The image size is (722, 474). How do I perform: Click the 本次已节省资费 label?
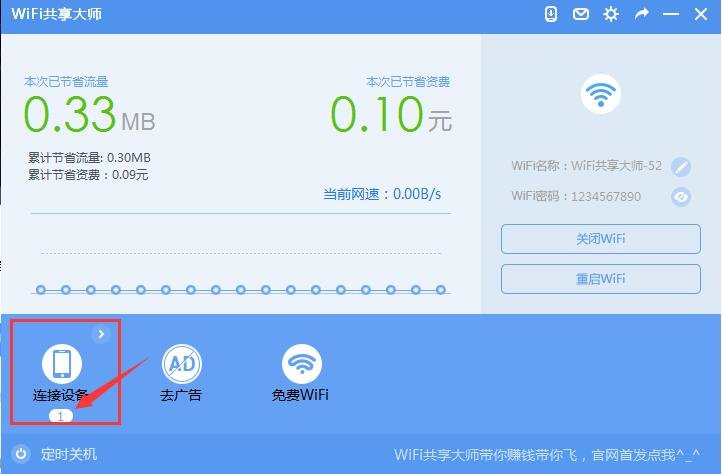pos(408,82)
